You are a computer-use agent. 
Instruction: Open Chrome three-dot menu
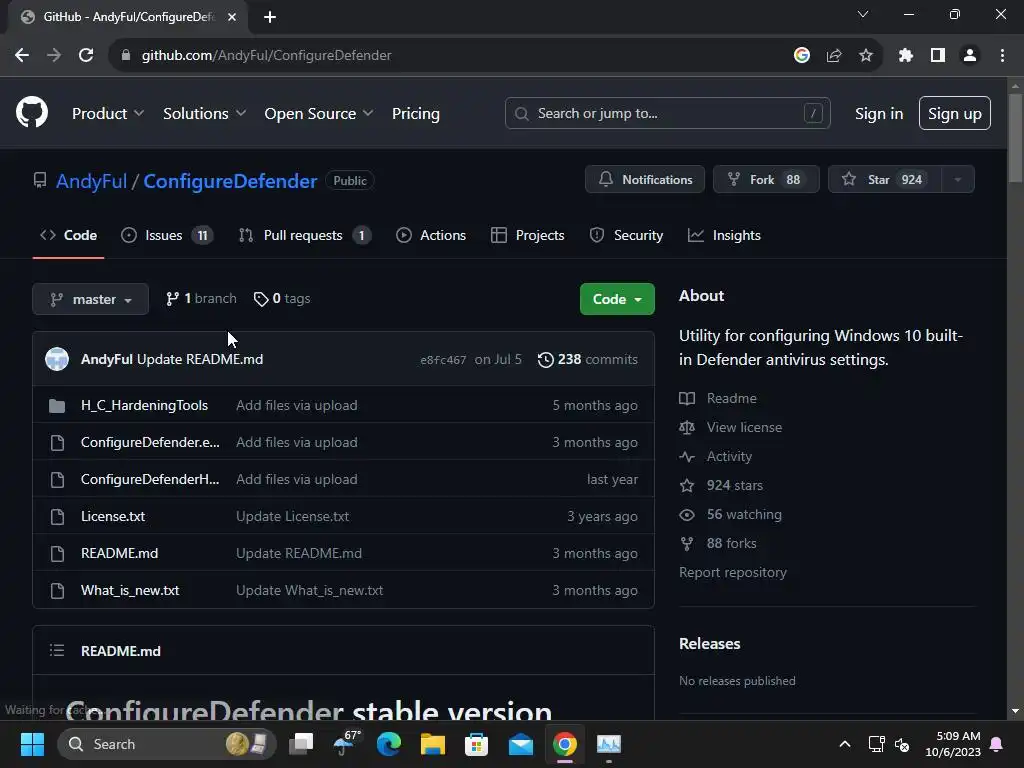1002,56
